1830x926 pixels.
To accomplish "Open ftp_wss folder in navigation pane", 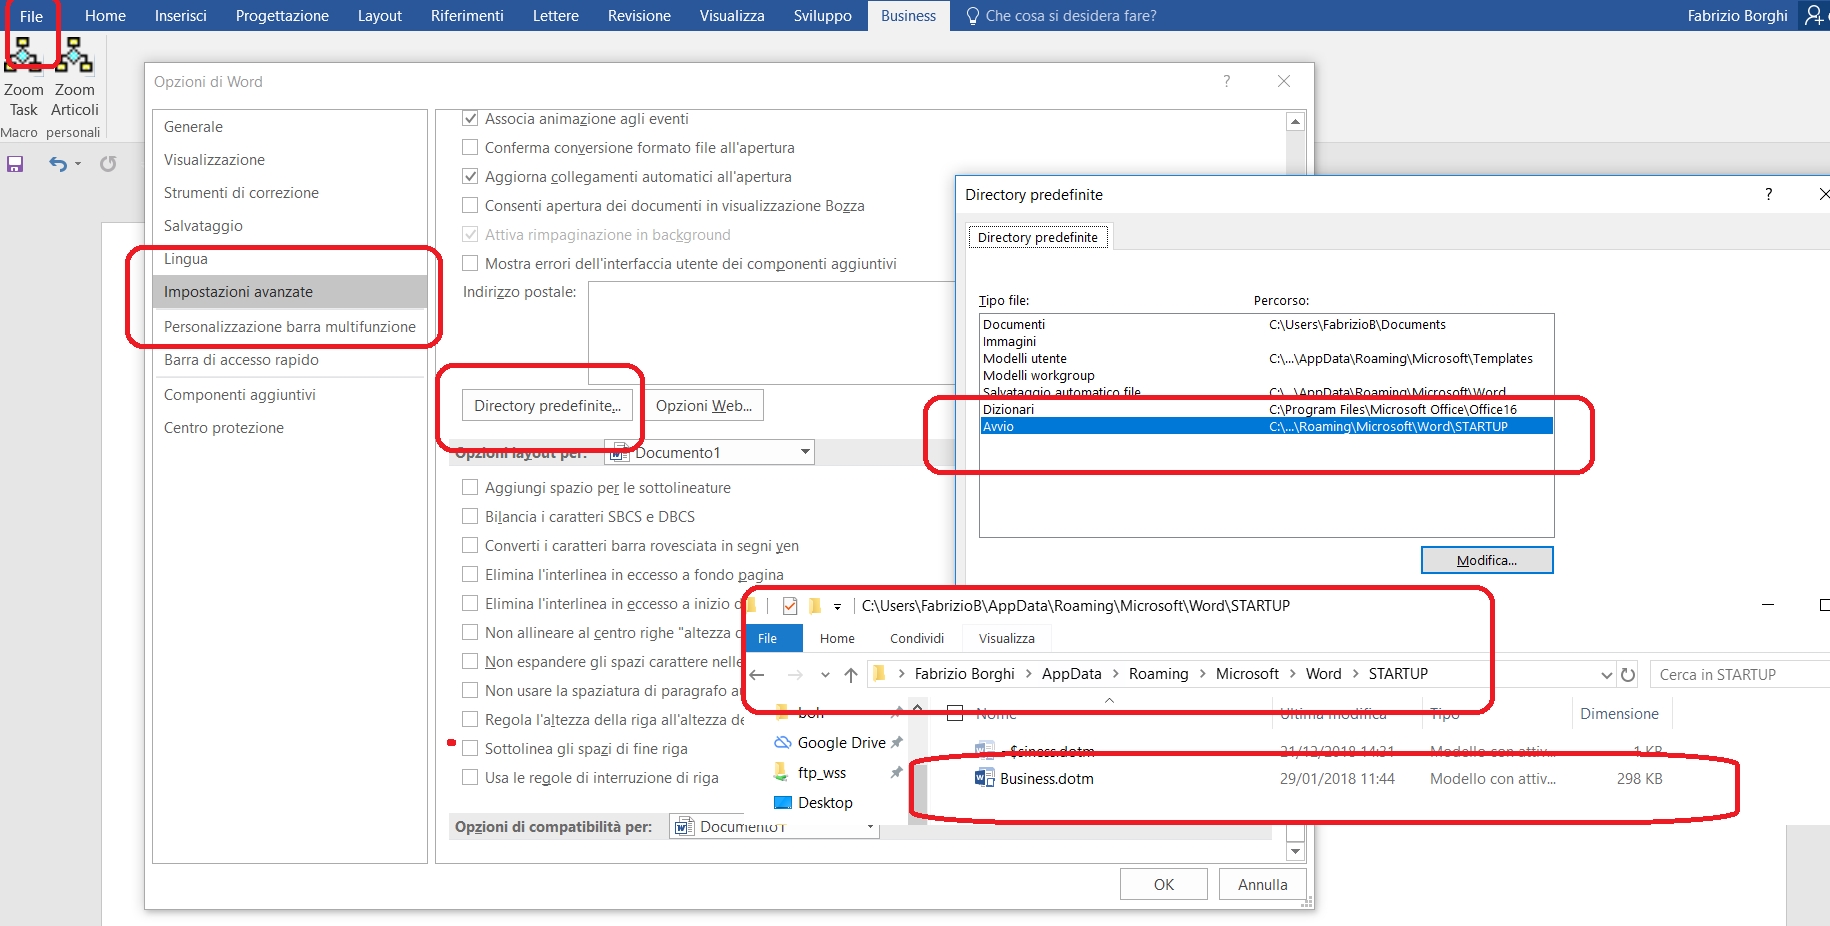I will tap(821, 773).
